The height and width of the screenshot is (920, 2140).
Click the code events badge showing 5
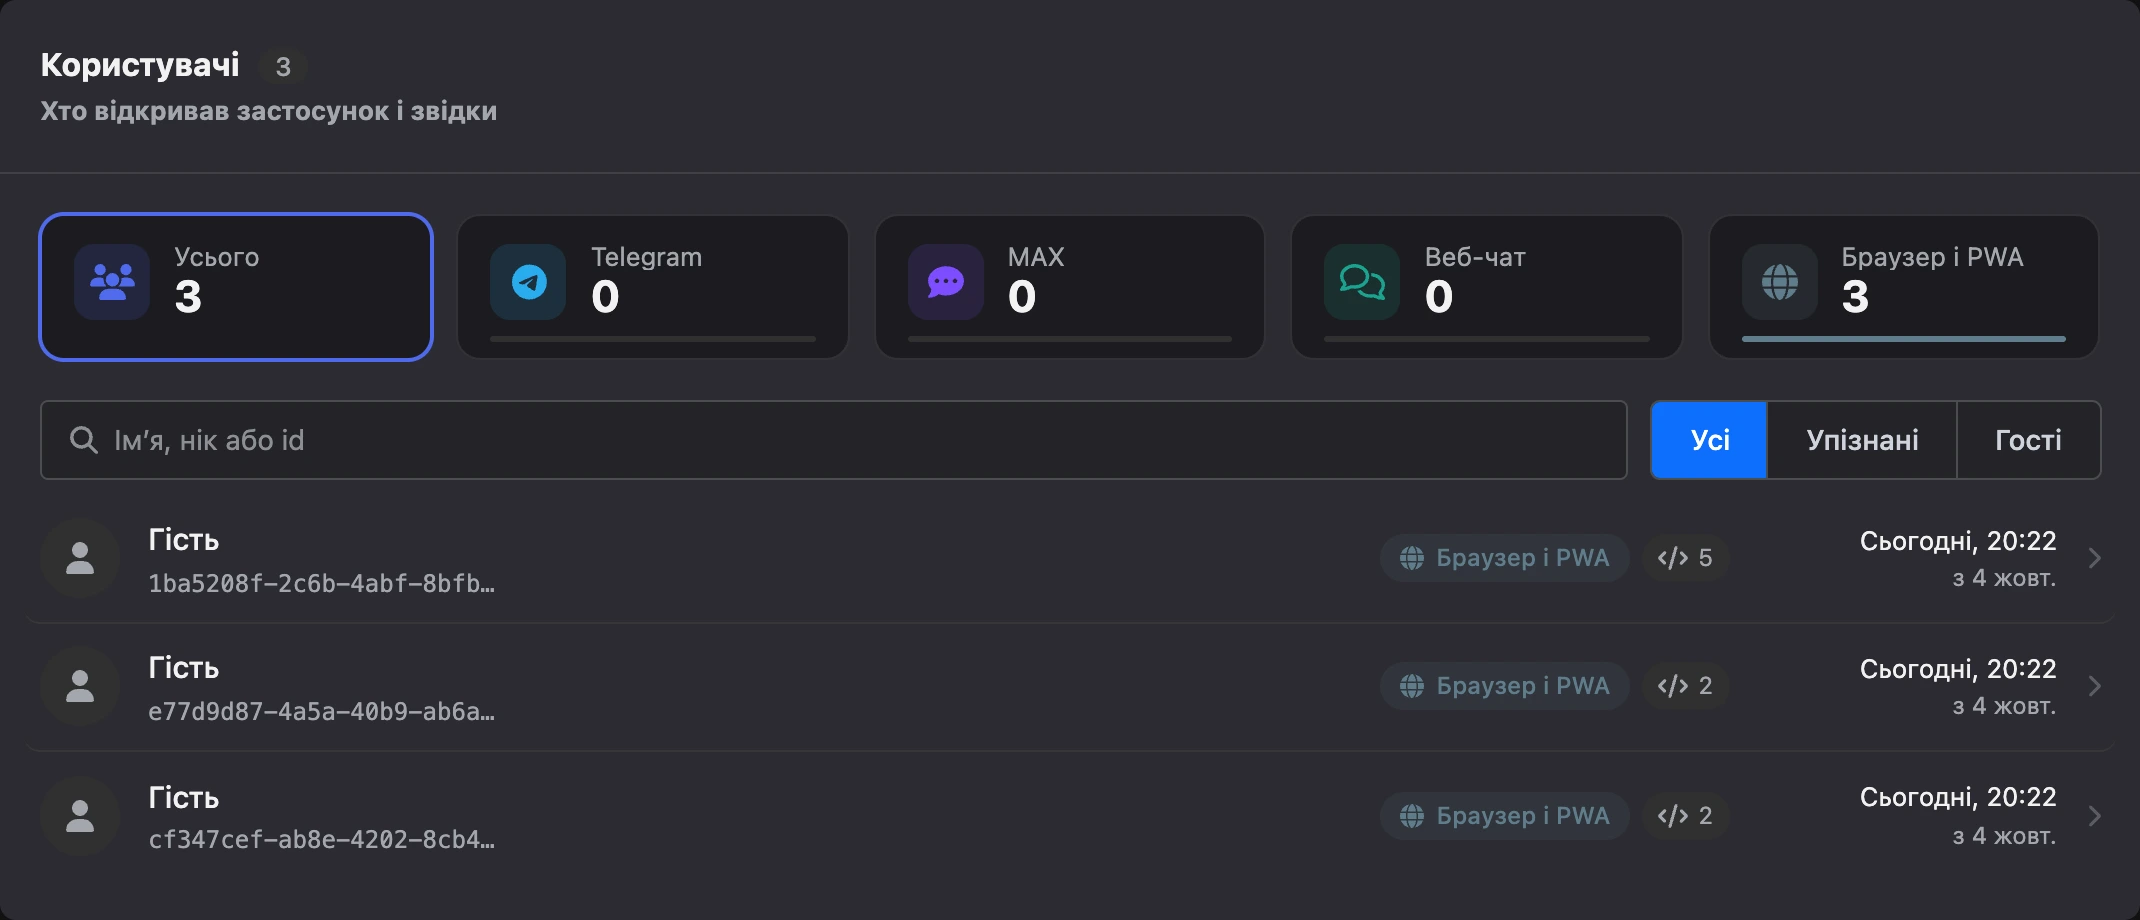pos(1685,558)
